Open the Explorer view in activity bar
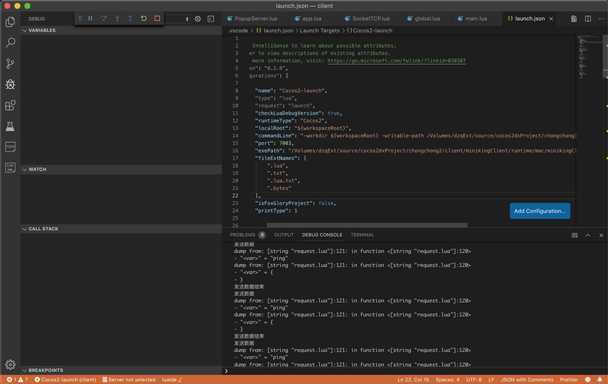The width and height of the screenshot is (608, 384). tap(10, 22)
